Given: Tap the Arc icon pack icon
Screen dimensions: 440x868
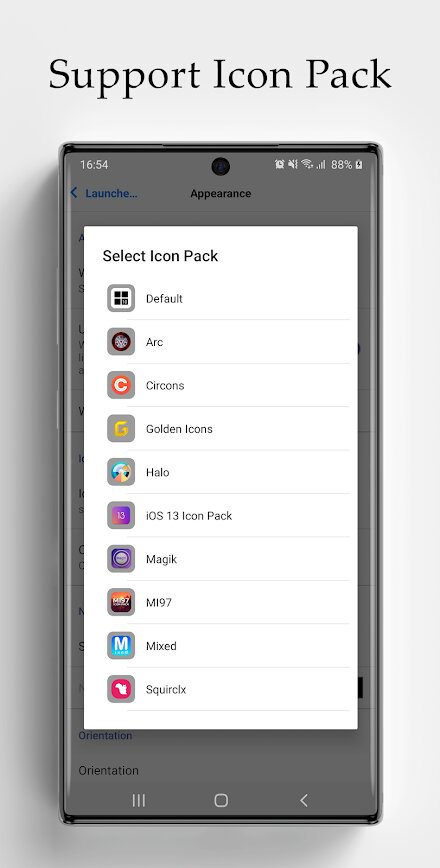Looking at the screenshot, I should pyautogui.click(x=121, y=342).
